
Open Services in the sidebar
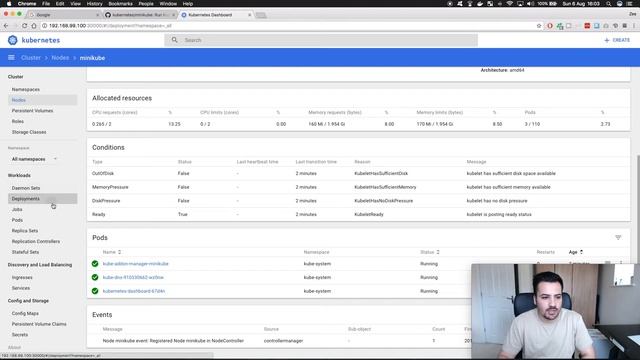point(21,288)
